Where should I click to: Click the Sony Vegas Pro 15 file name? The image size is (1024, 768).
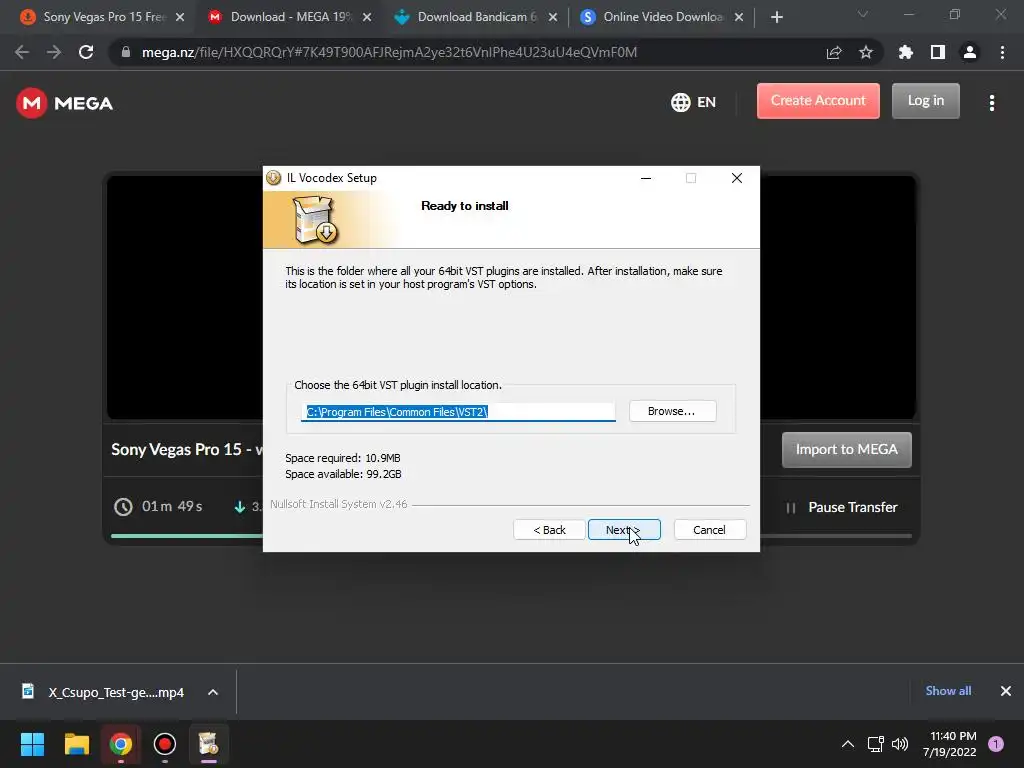click(x=187, y=449)
